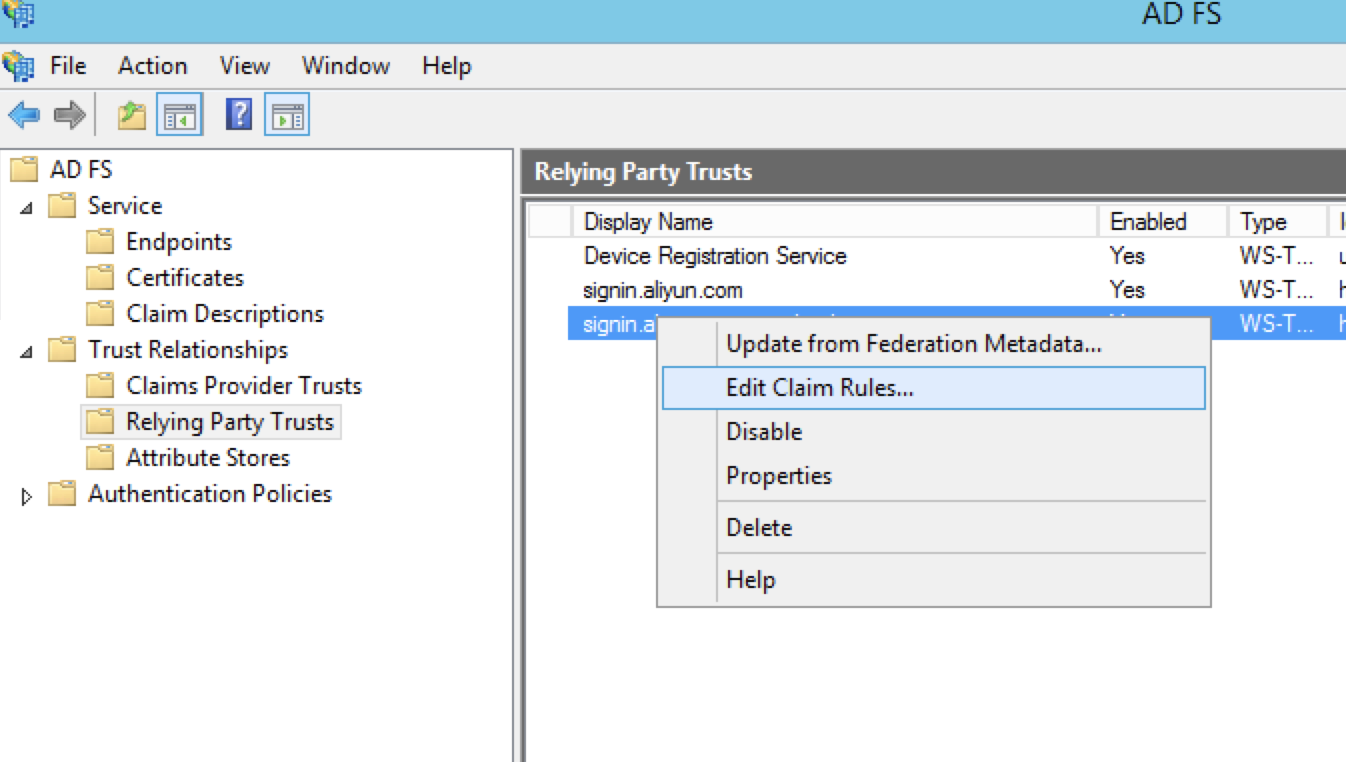Select Endpoints in the tree
The height and width of the screenshot is (762, 1346).
pyautogui.click(x=179, y=242)
